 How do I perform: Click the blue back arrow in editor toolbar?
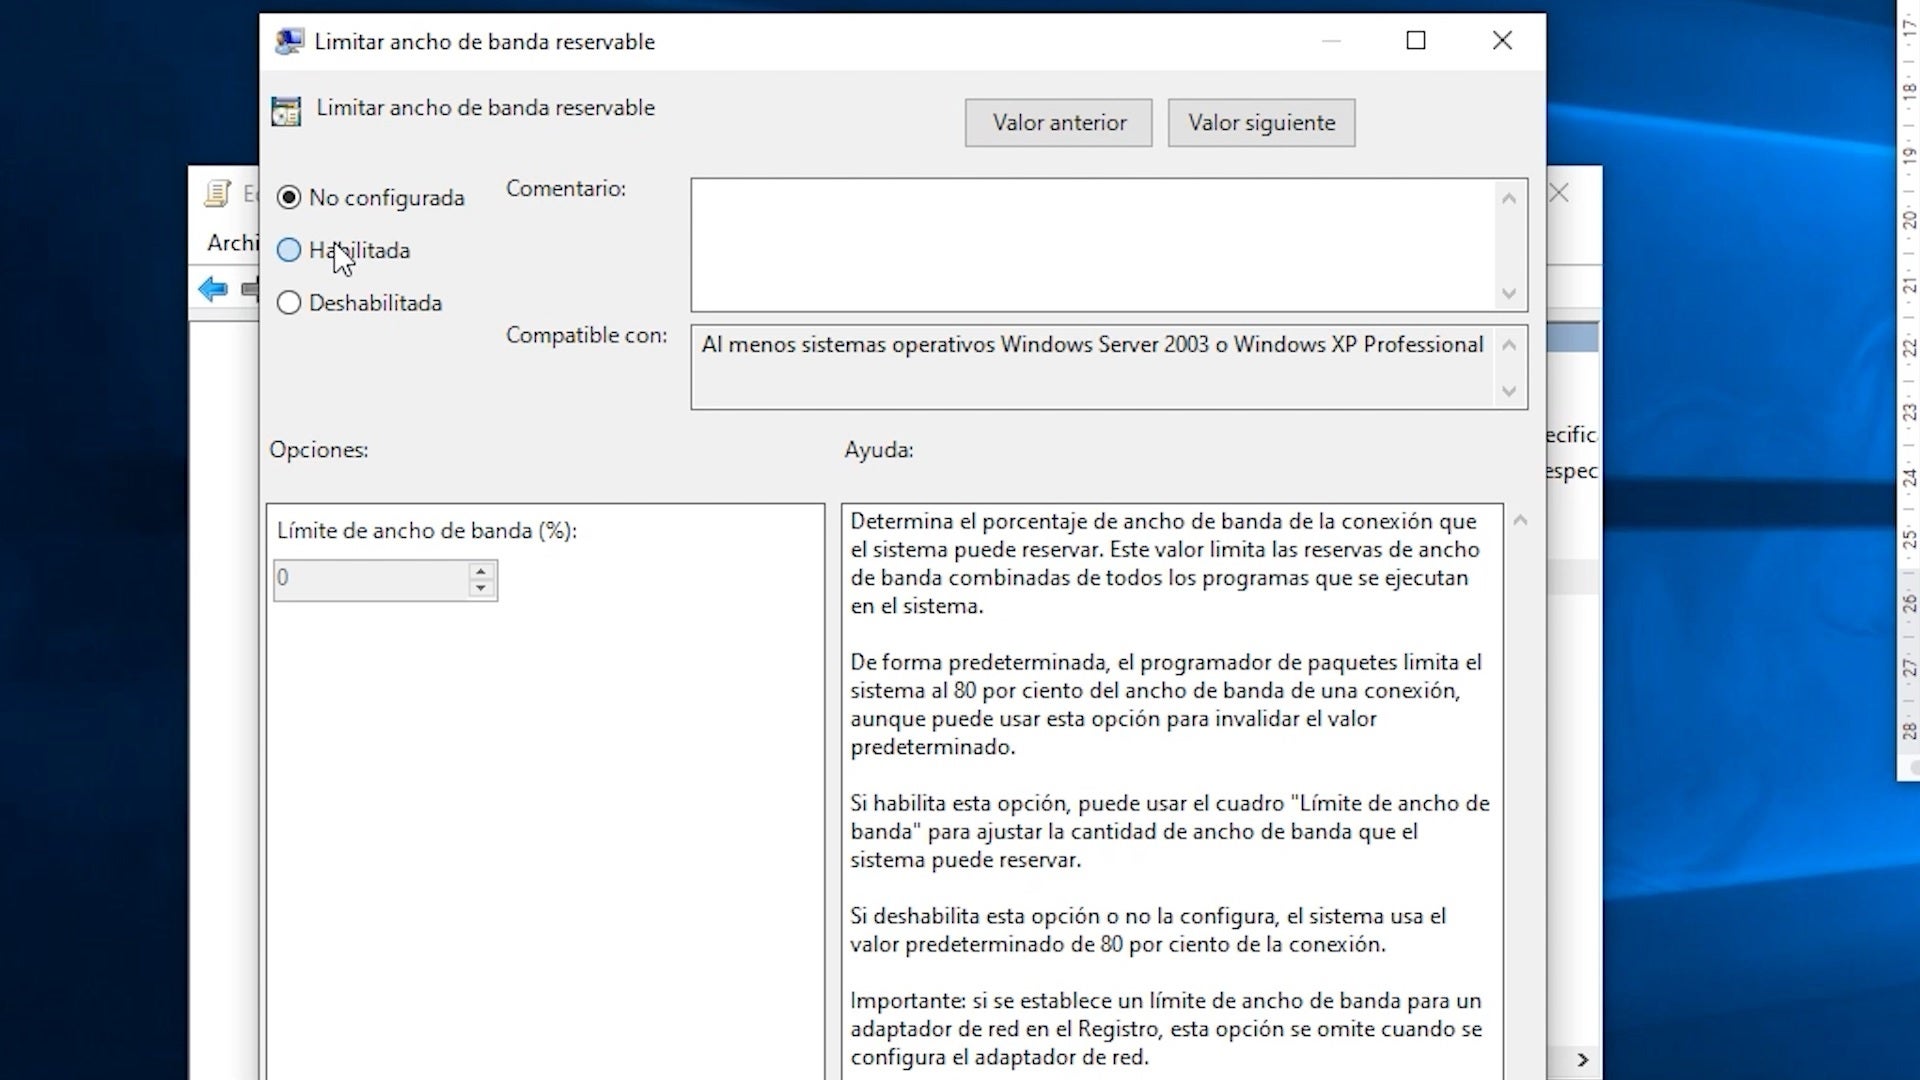212,290
